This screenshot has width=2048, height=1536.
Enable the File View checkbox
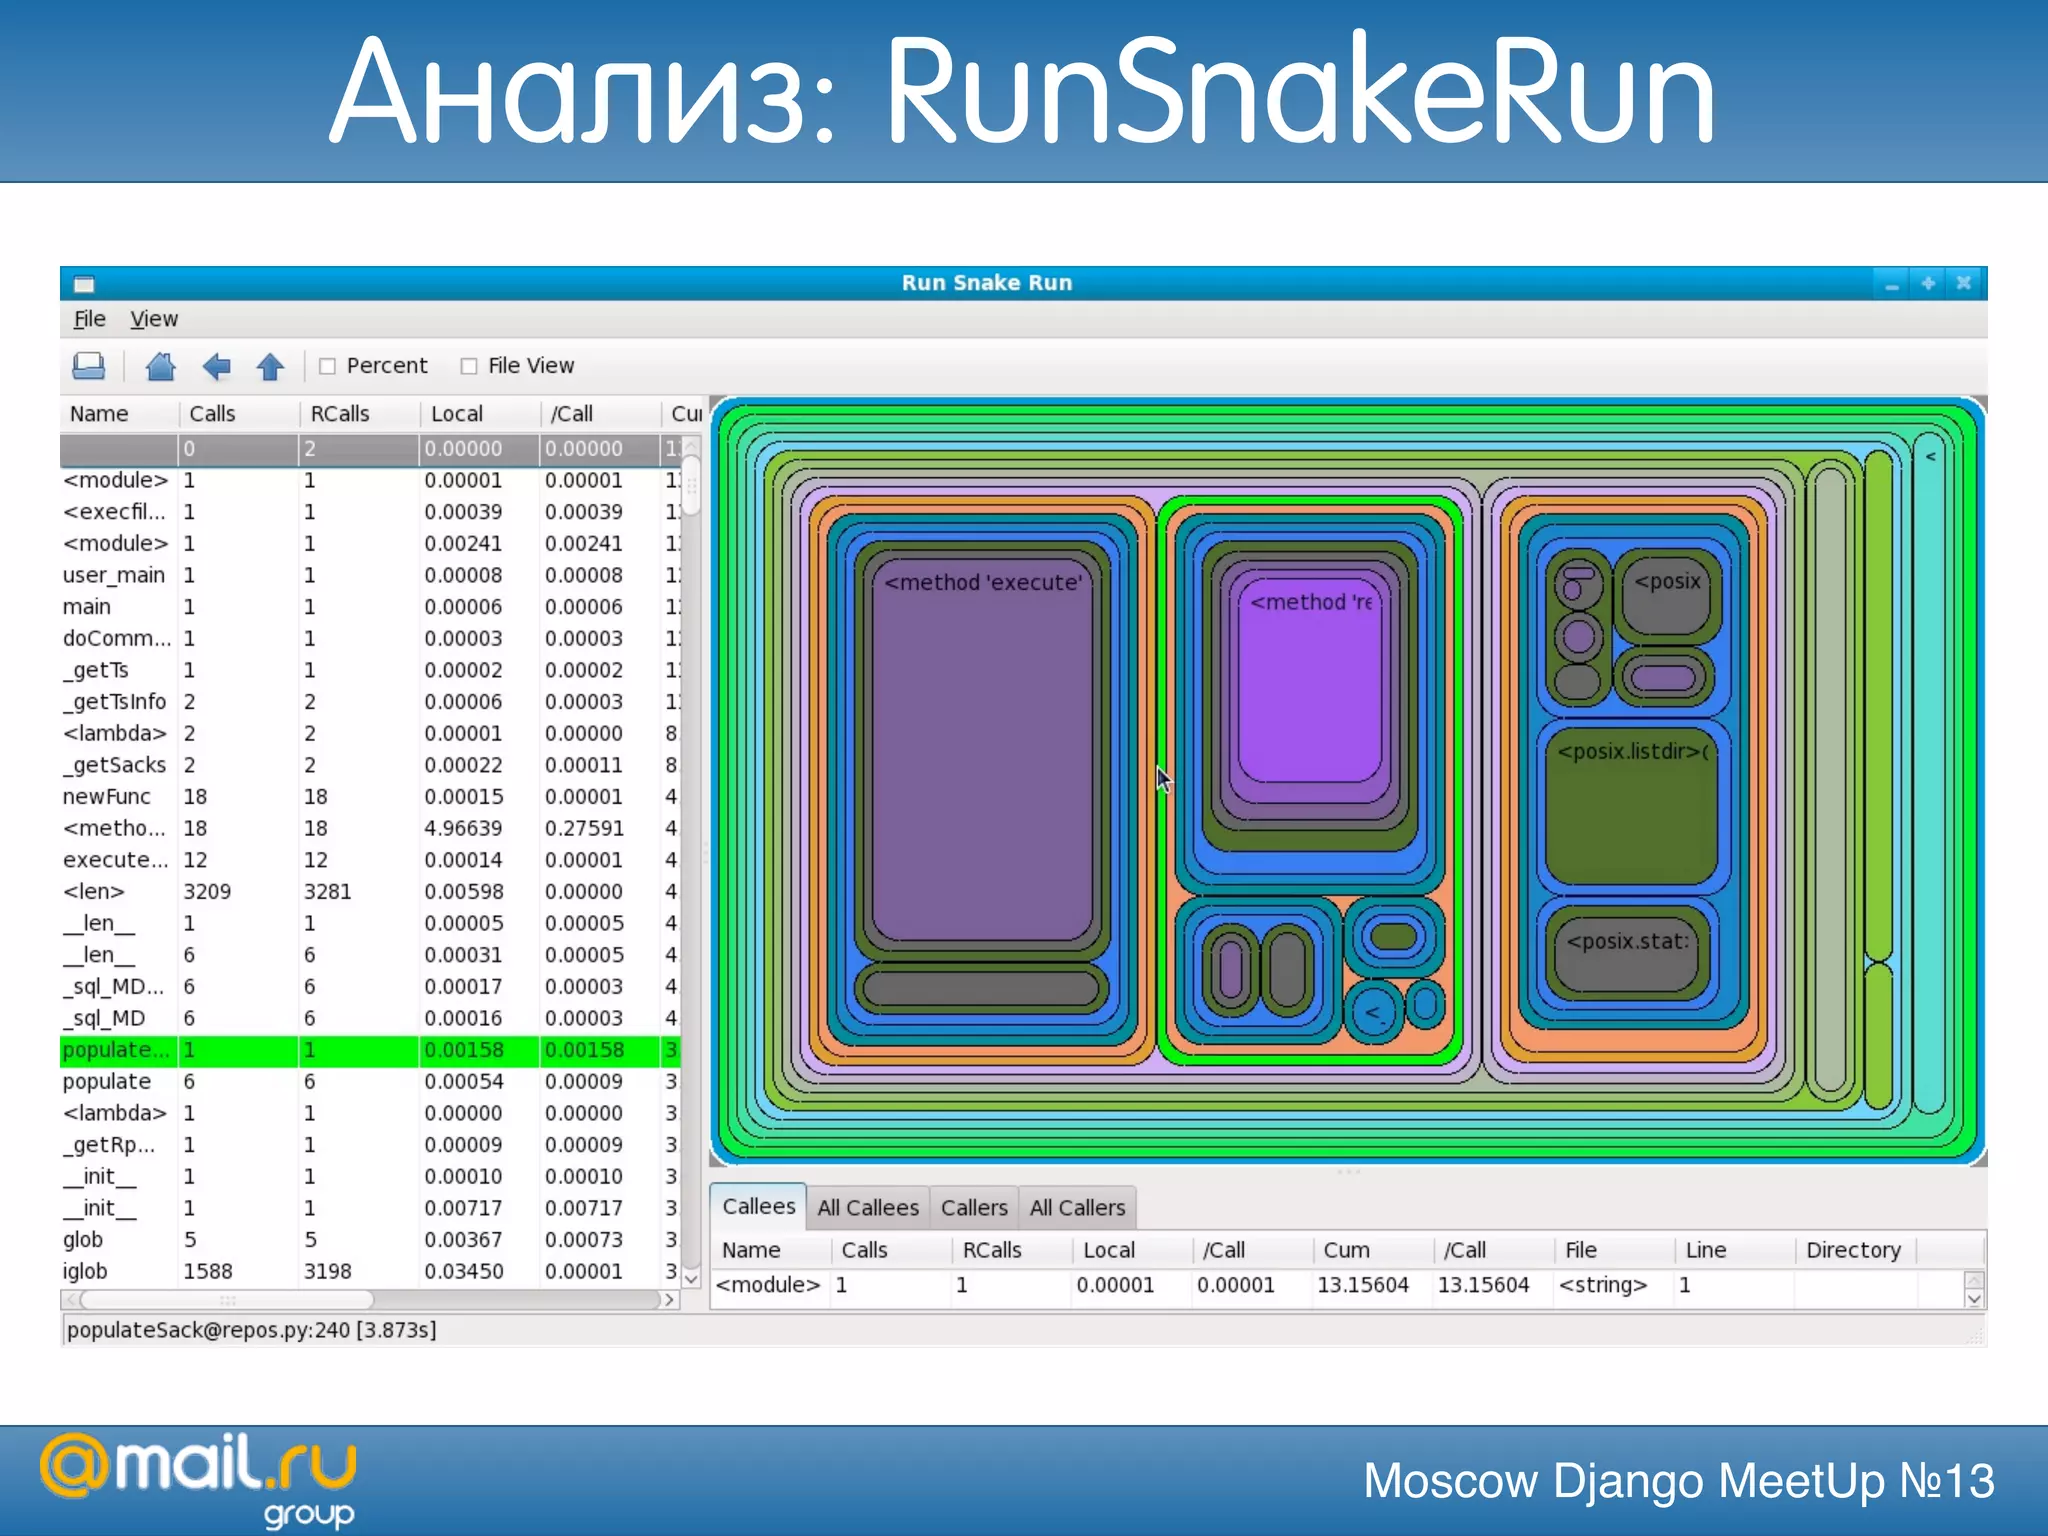[468, 366]
